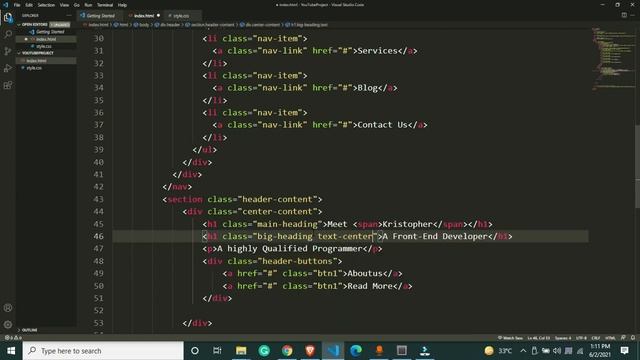Click CRLF line ending selector
640x360 pixels.
click(x=596, y=338)
